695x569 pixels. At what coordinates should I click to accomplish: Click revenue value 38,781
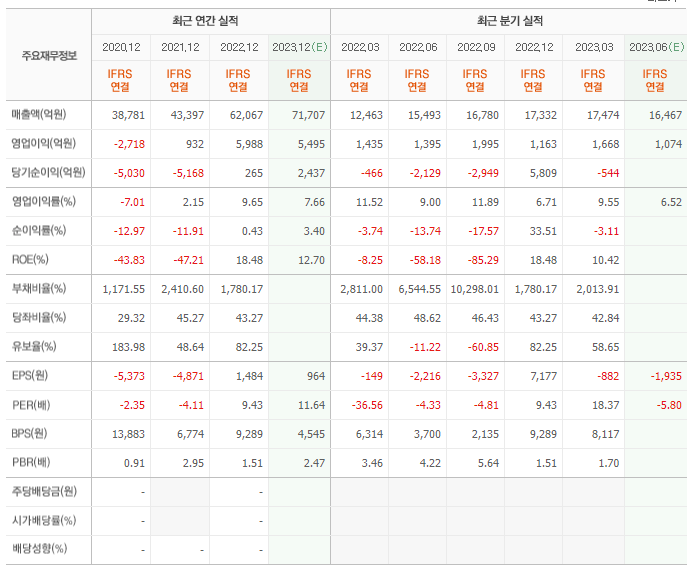128,115
